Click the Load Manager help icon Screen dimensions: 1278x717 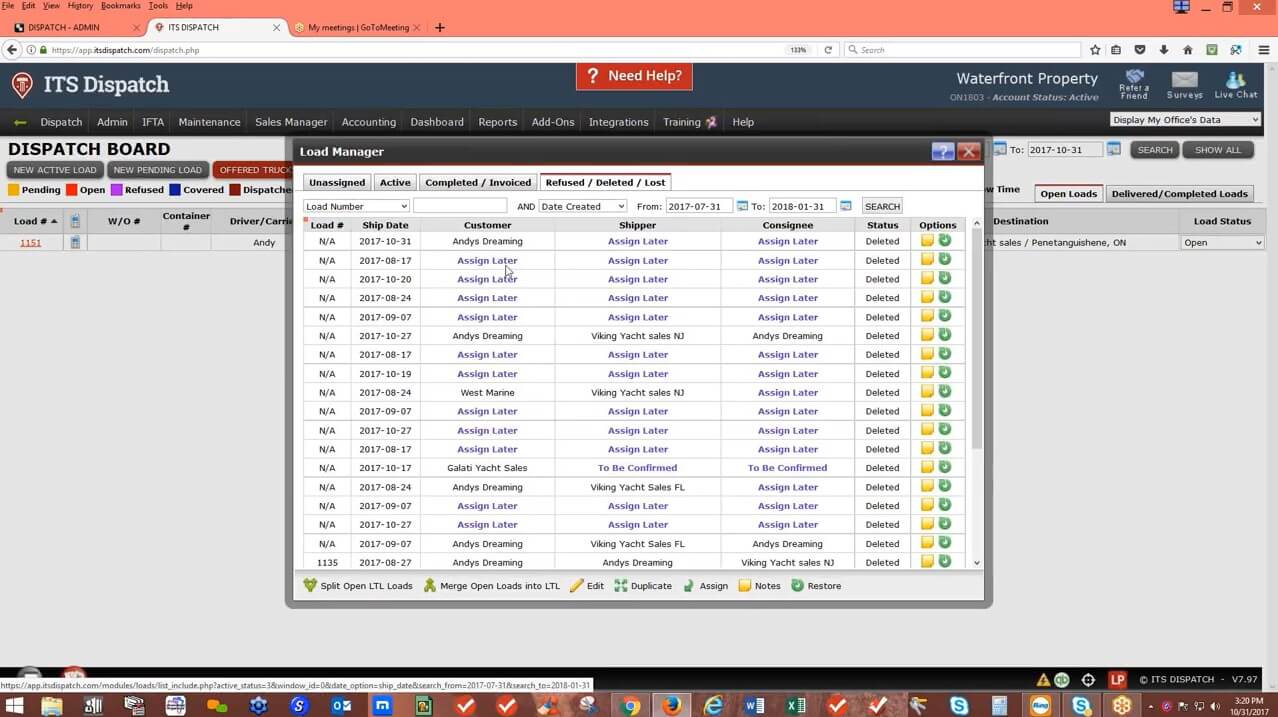pyautogui.click(x=942, y=152)
